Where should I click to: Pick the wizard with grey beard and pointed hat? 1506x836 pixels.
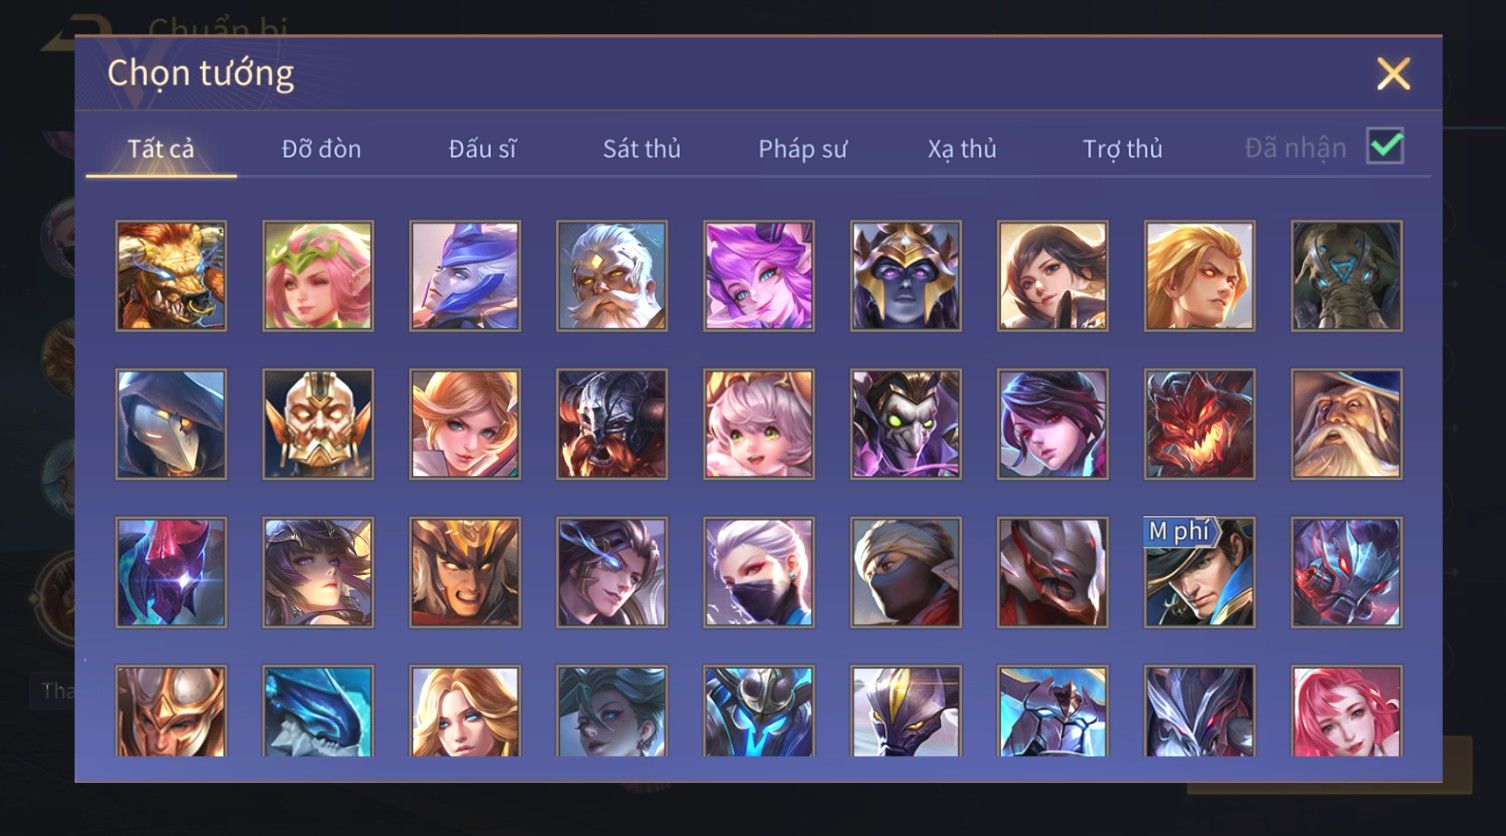pyautogui.click(x=1347, y=424)
